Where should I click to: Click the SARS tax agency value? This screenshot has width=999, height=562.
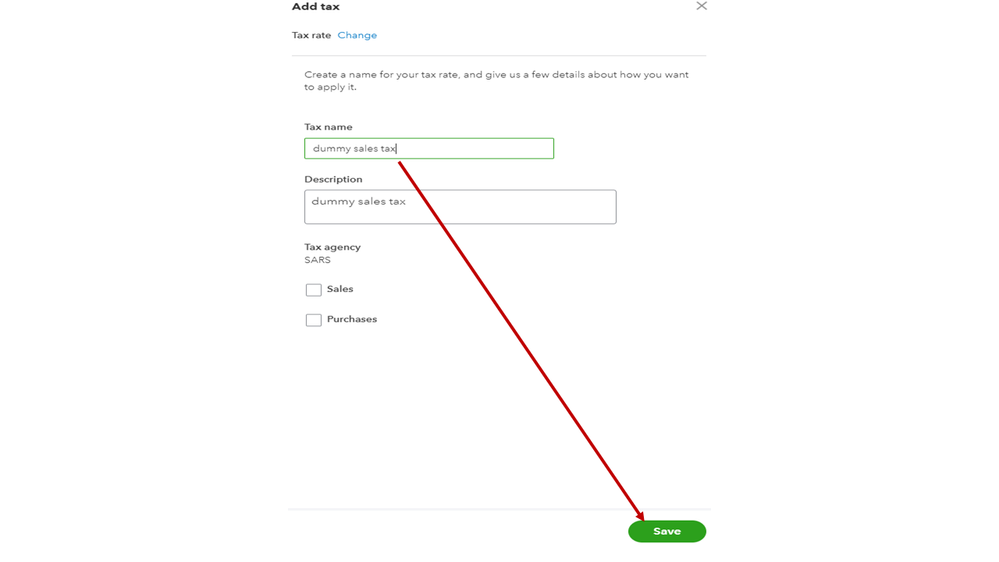pyautogui.click(x=317, y=260)
